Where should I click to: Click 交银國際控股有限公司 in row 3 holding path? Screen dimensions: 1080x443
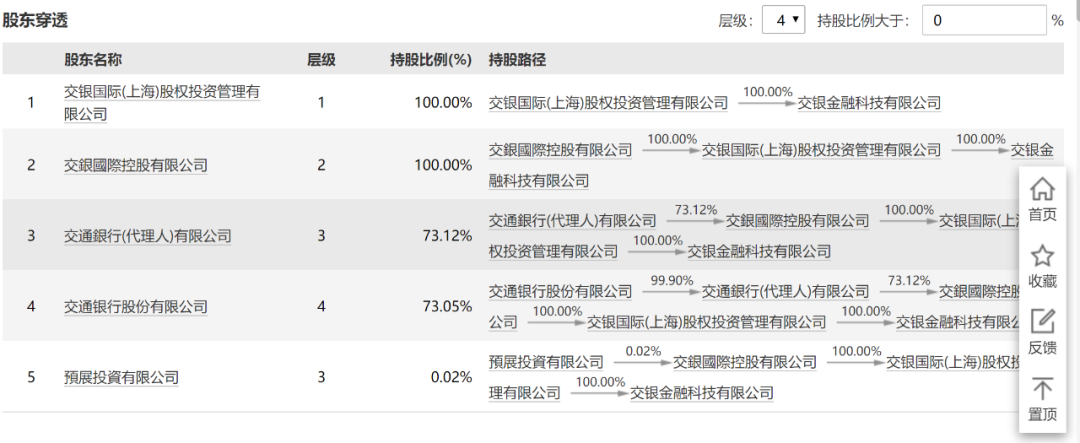pyautogui.click(x=798, y=220)
